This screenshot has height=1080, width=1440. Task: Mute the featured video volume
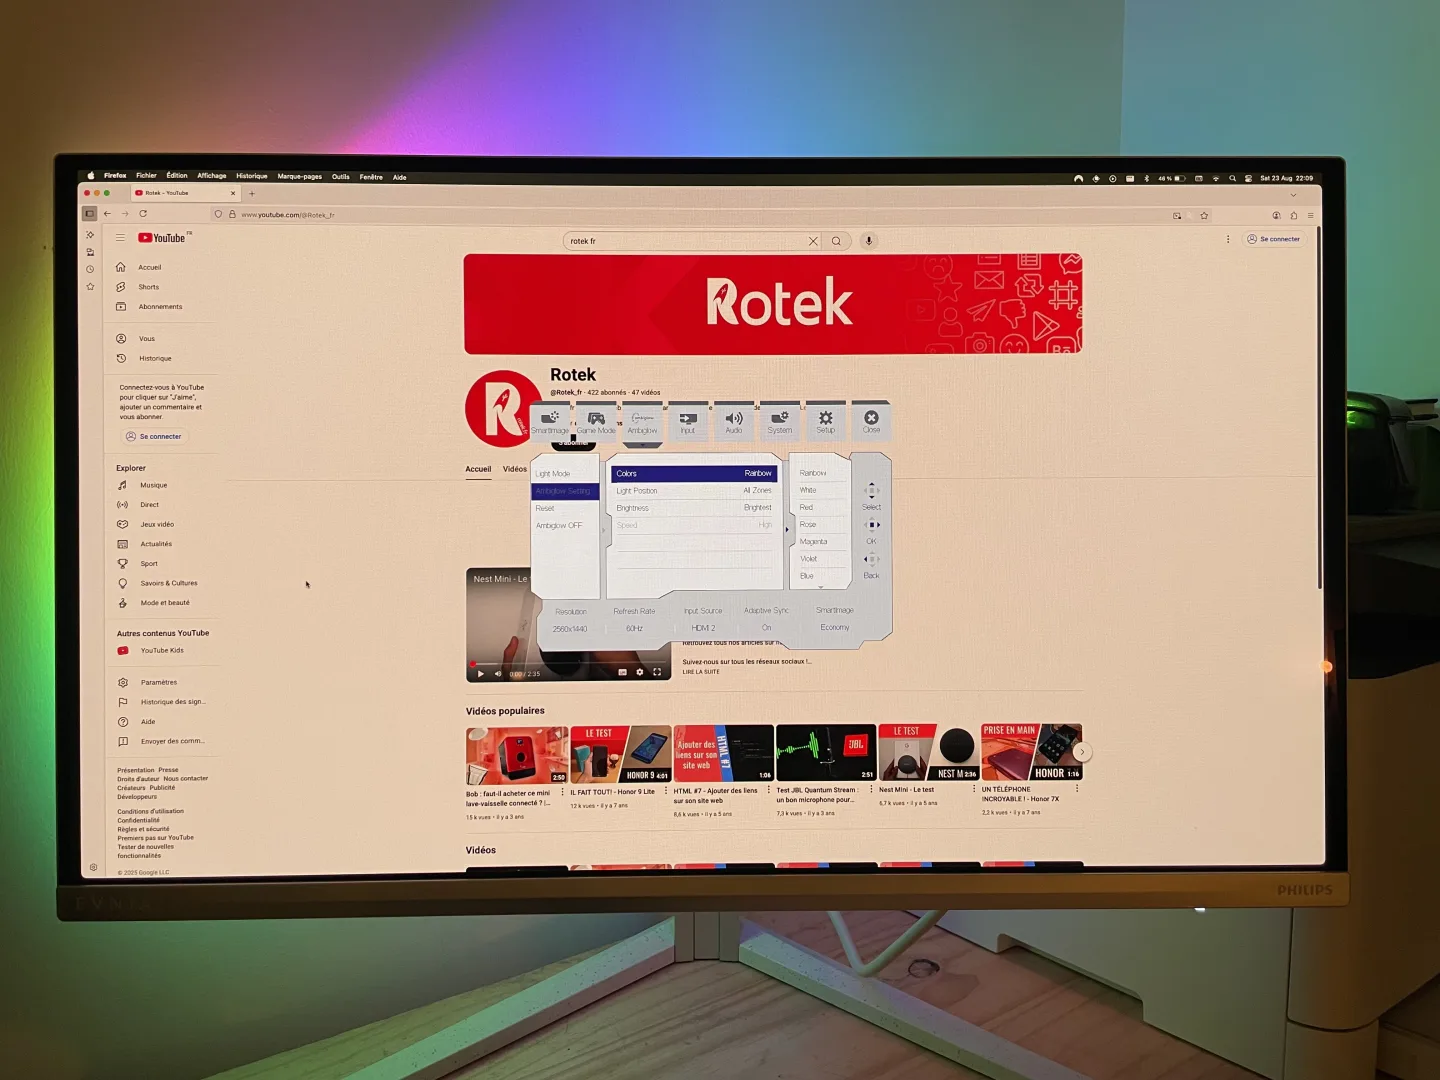click(x=498, y=673)
